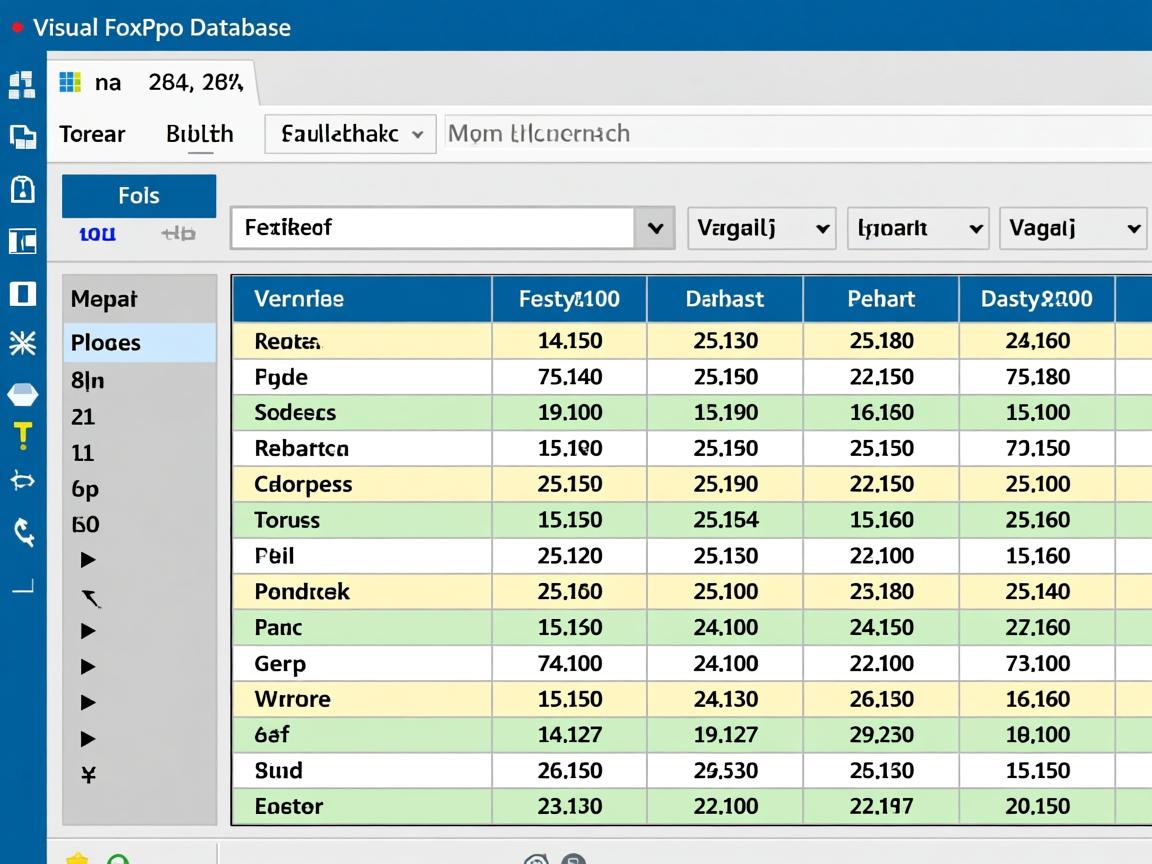Click the blue '1ou' link under Fols
Viewport: 1152px width, 864px height.
point(97,234)
